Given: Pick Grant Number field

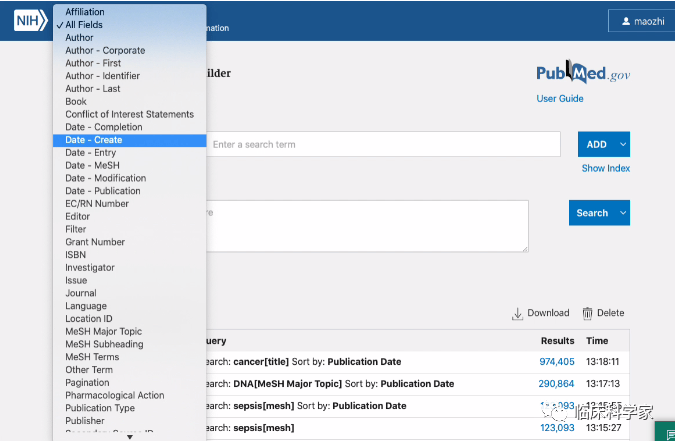Looking at the screenshot, I should pyautogui.click(x=130, y=242).
